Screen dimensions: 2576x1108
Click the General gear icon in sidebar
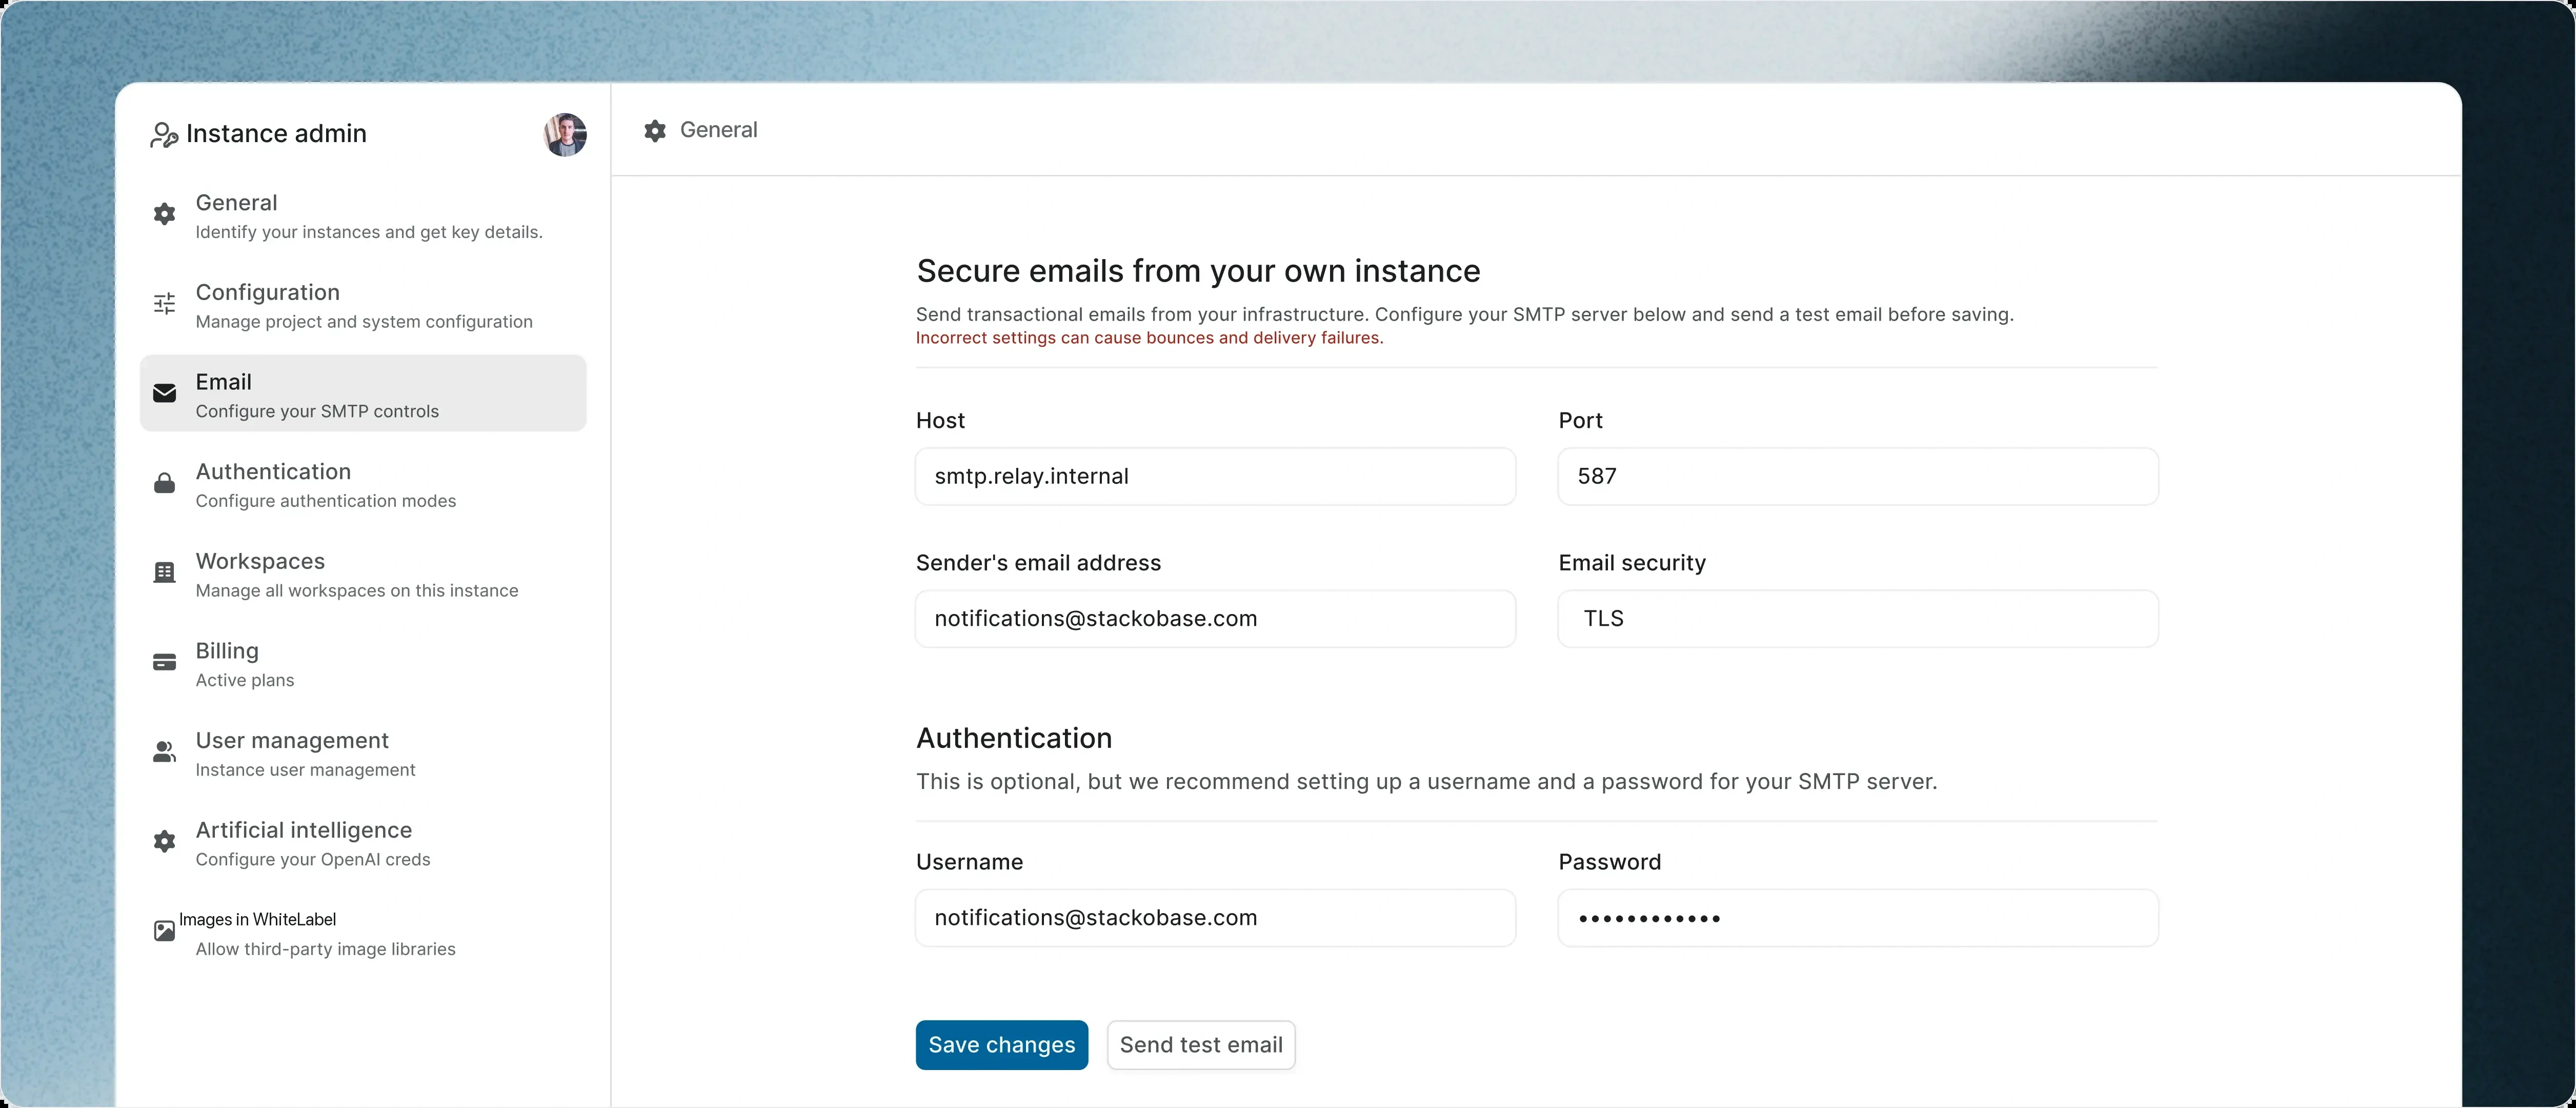tap(164, 214)
